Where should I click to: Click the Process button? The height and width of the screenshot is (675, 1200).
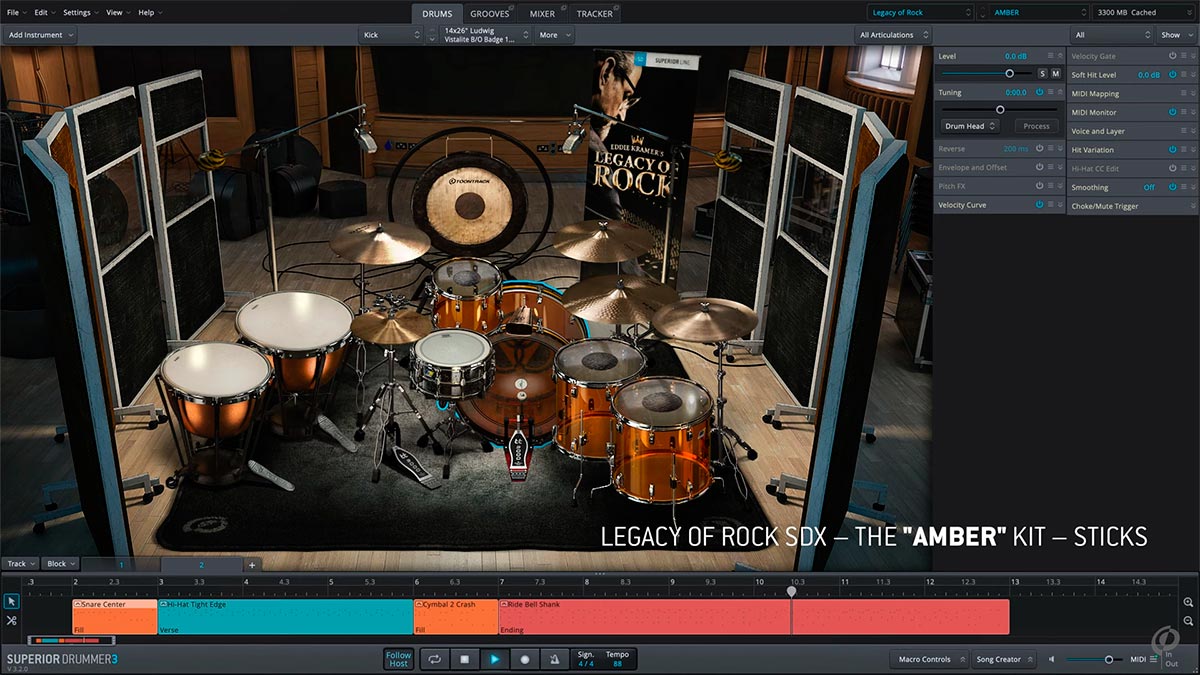pyautogui.click(x=1037, y=126)
